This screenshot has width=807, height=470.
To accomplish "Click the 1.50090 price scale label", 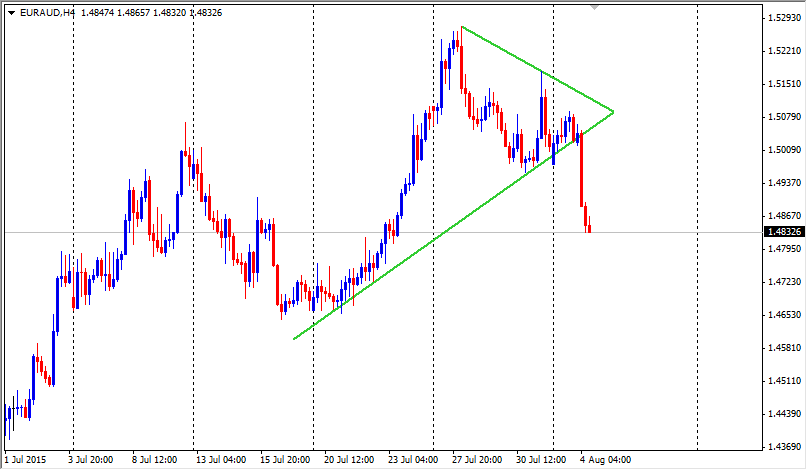I will (784, 150).
